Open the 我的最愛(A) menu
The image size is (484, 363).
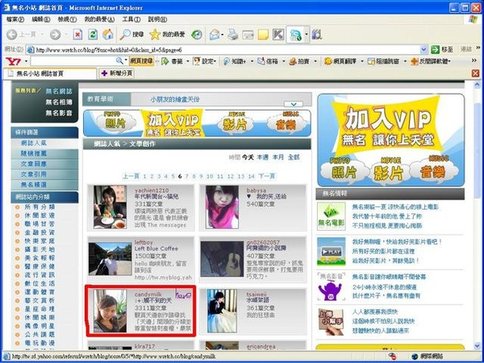coord(99,19)
